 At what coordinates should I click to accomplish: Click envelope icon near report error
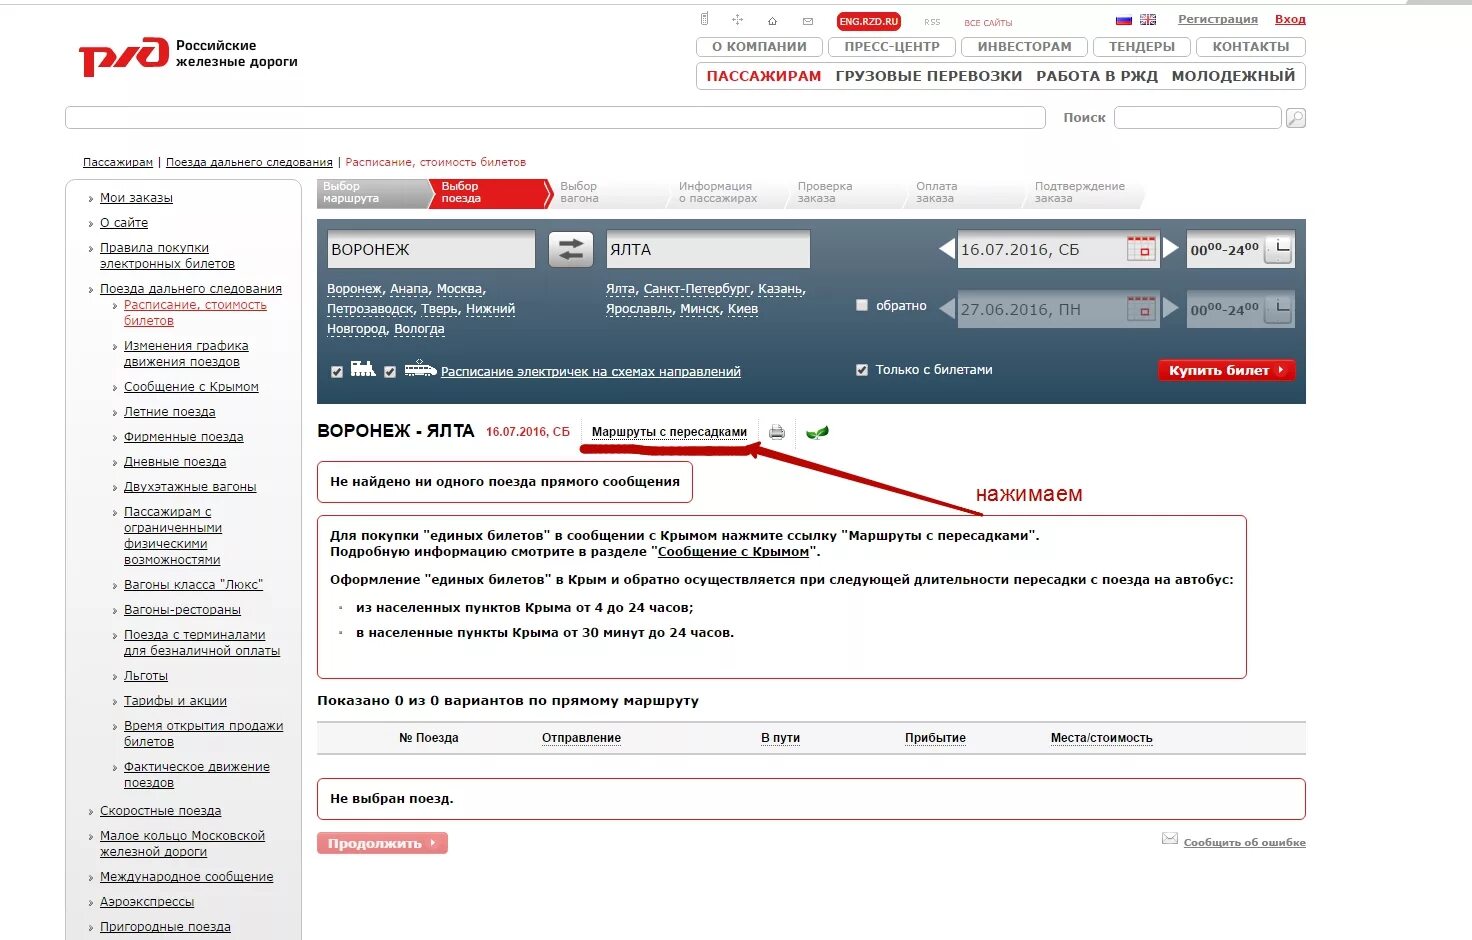pos(1169,839)
